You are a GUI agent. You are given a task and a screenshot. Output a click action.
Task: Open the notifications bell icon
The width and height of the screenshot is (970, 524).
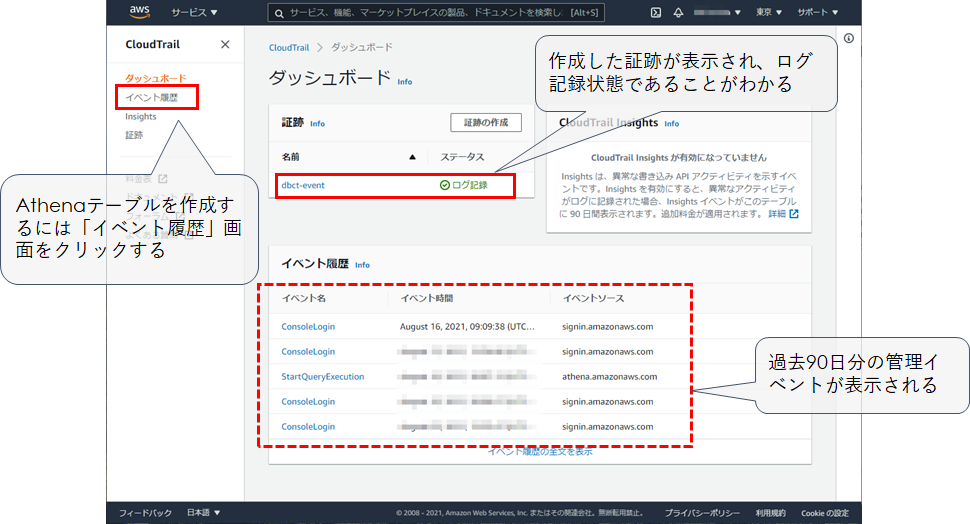click(x=679, y=13)
